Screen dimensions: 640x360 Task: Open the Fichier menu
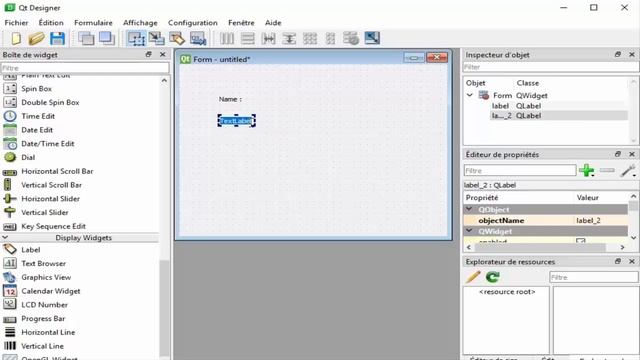coord(16,22)
